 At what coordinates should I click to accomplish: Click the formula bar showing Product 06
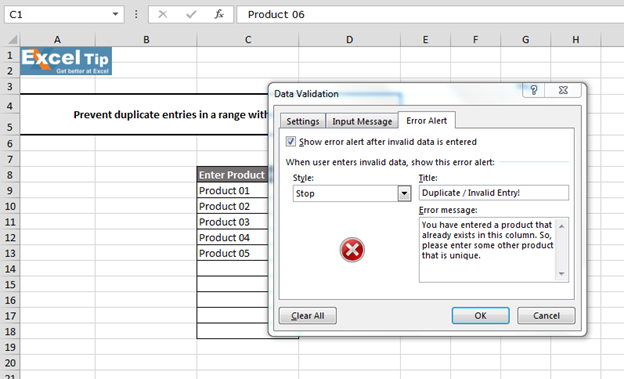click(x=430, y=14)
